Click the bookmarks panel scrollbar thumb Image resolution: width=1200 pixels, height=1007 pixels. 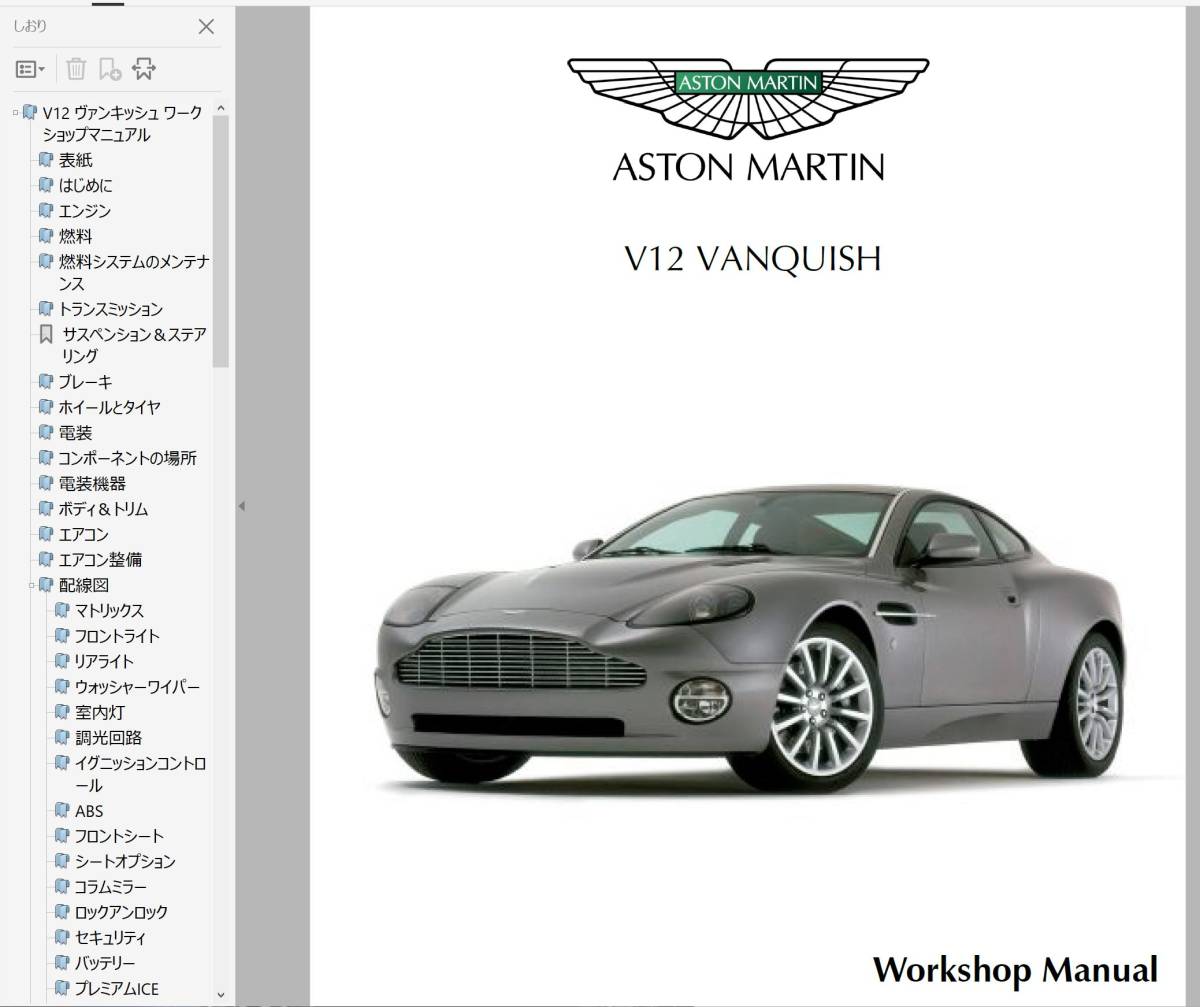[x=221, y=242]
